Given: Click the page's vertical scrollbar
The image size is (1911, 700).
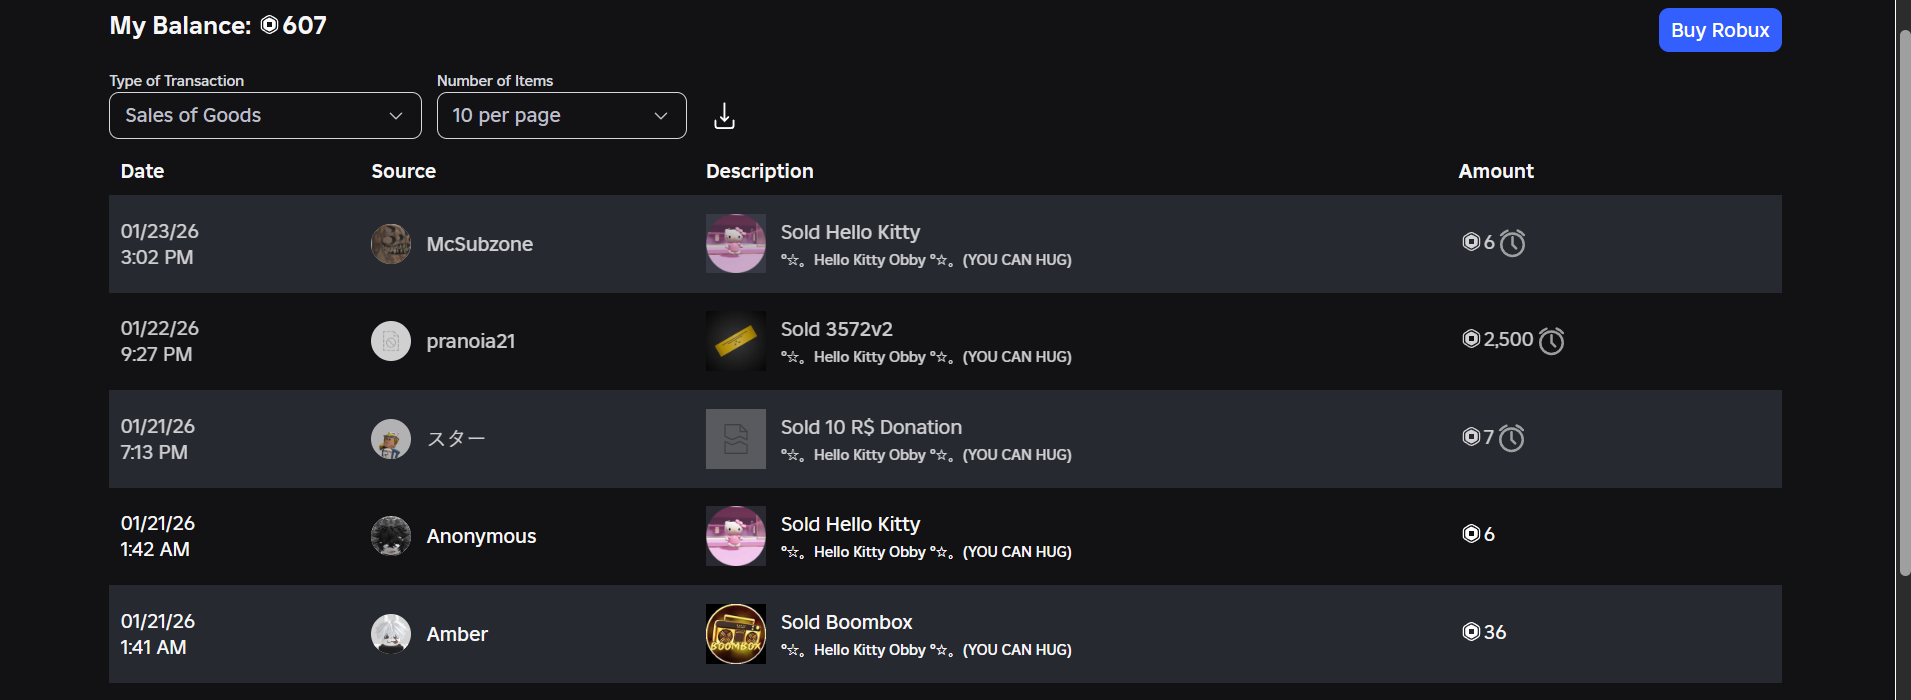Looking at the screenshot, I should point(1904,300).
